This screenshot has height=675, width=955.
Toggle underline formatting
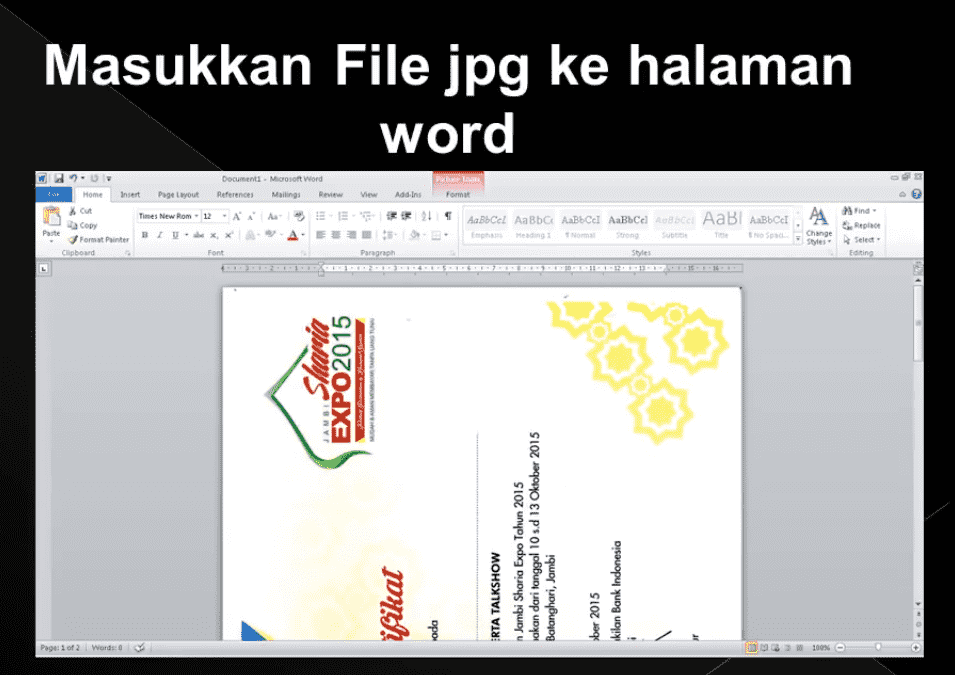coord(175,235)
